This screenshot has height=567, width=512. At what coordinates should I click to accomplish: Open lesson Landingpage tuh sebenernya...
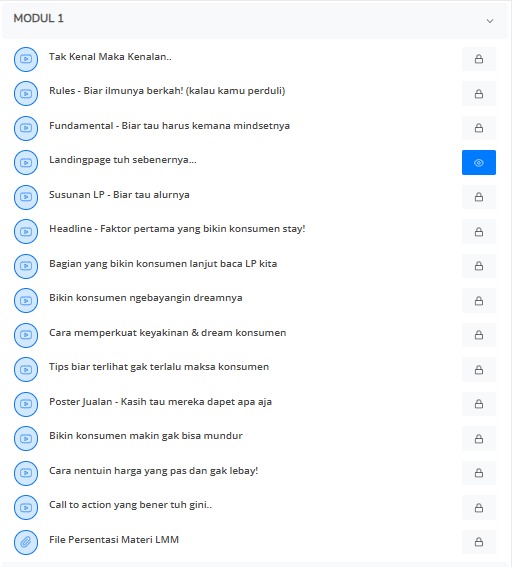(x=123, y=160)
